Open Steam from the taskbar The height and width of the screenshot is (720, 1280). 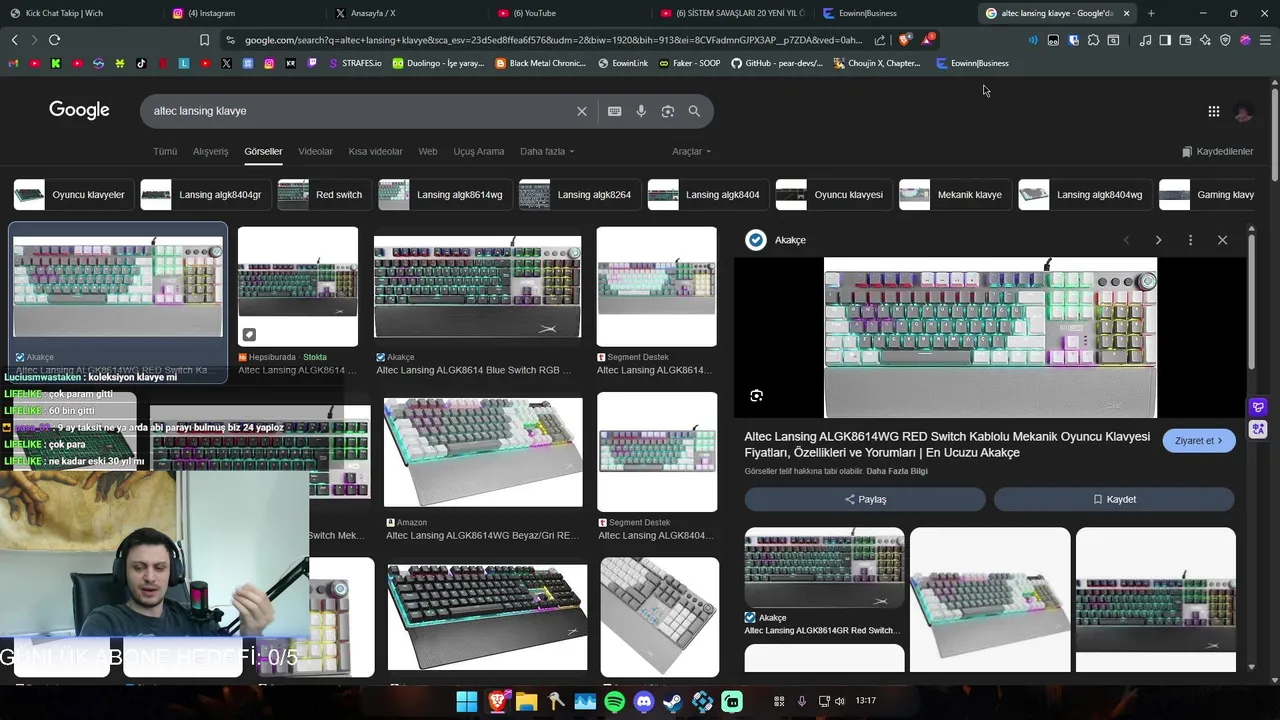673,702
